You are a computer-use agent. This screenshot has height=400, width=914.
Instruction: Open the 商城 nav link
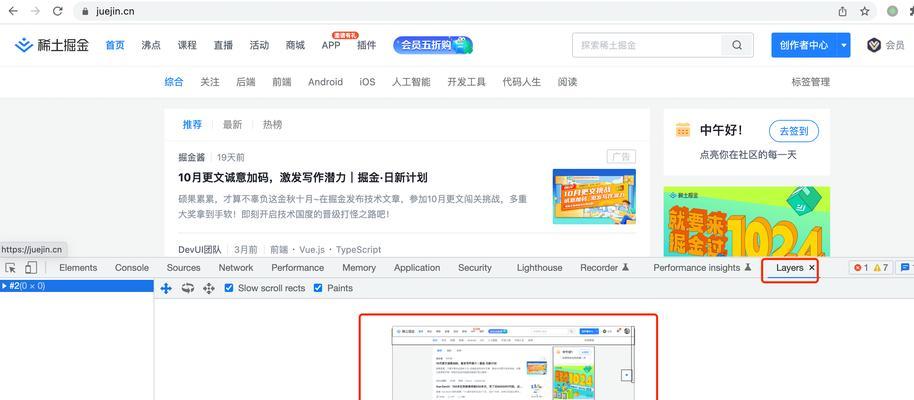[x=295, y=45]
